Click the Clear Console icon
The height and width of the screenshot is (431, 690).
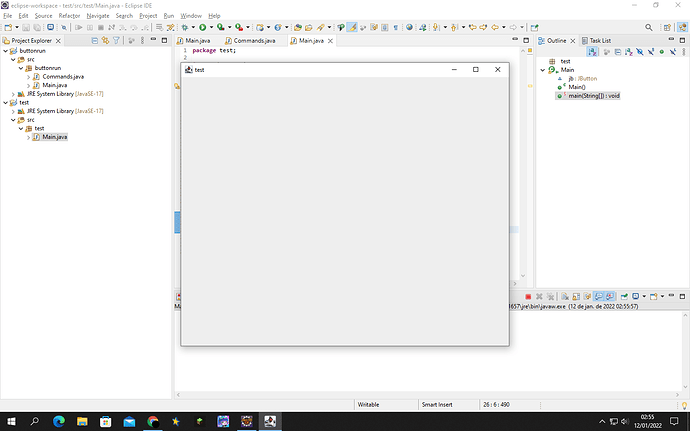point(565,297)
